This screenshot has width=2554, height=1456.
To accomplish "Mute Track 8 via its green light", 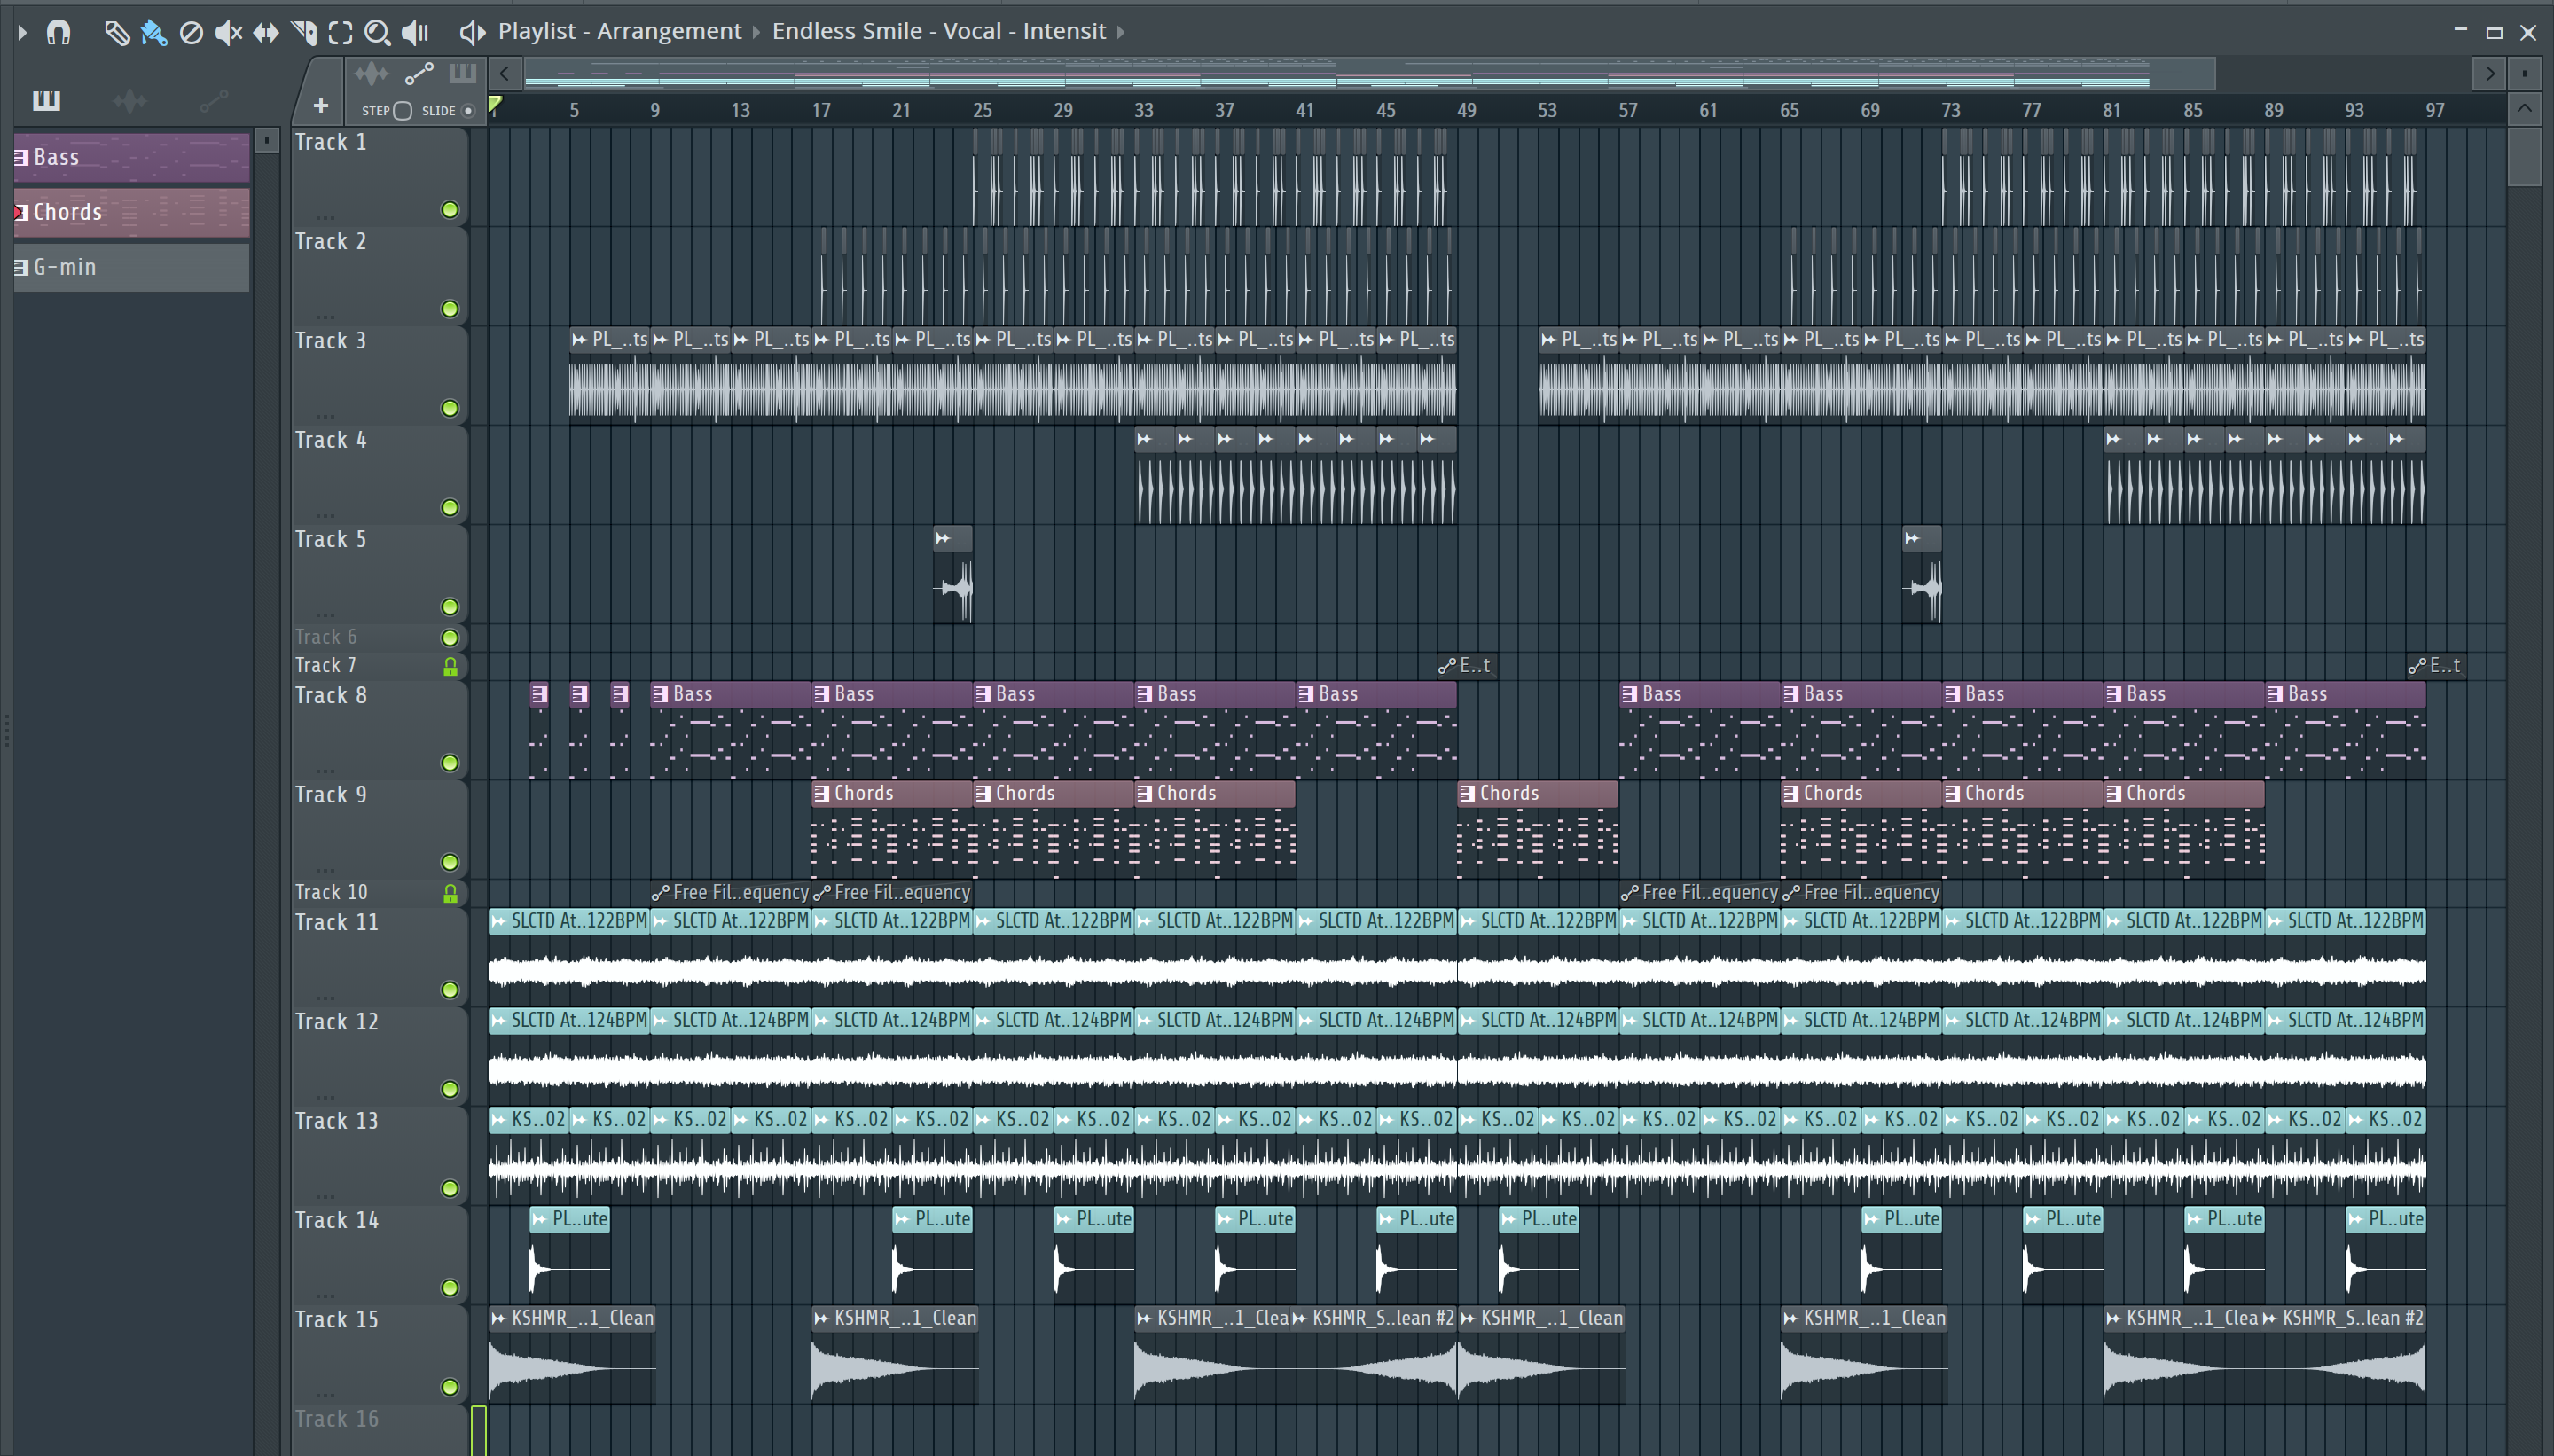I will click(450, 763).
